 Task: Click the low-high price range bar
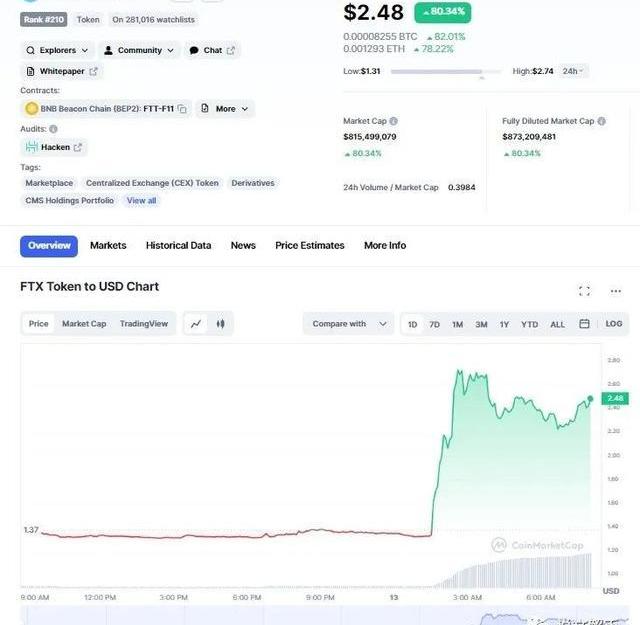[446, 72]
